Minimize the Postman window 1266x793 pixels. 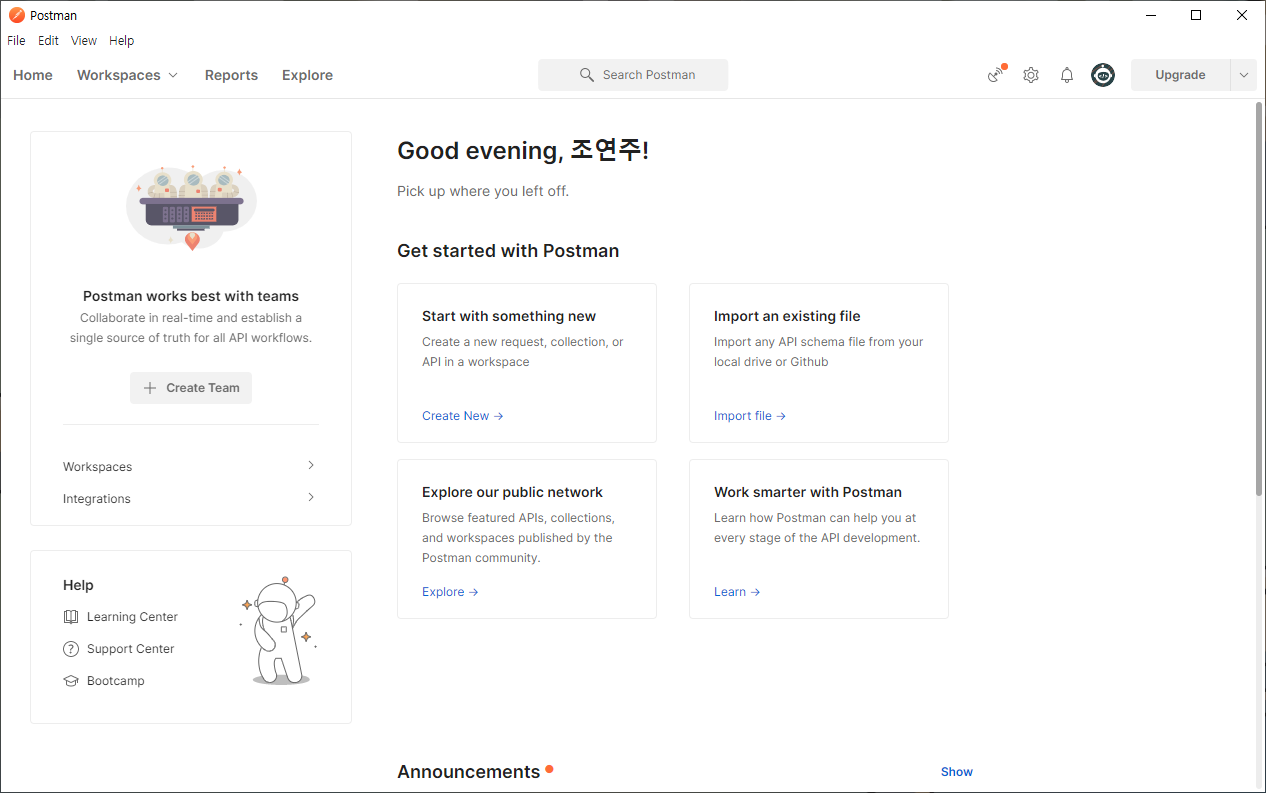pyautogui.click(x=1150, y=15)
